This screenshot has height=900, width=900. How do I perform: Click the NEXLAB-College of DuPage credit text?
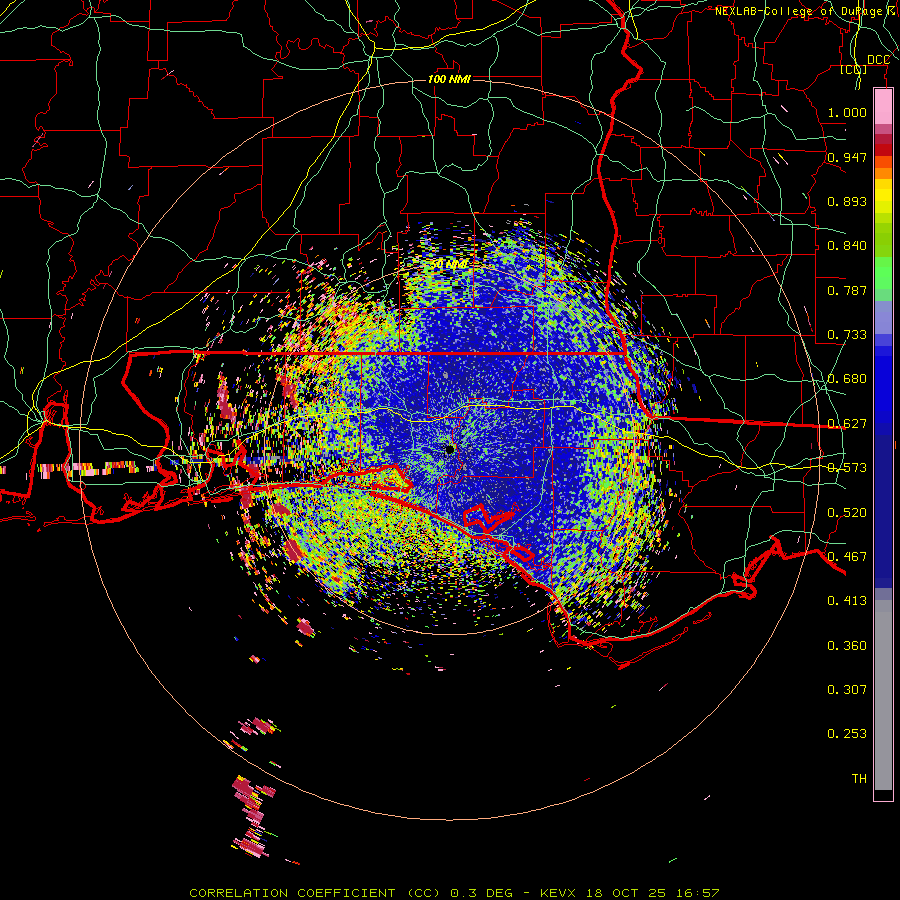click(806, 11)
